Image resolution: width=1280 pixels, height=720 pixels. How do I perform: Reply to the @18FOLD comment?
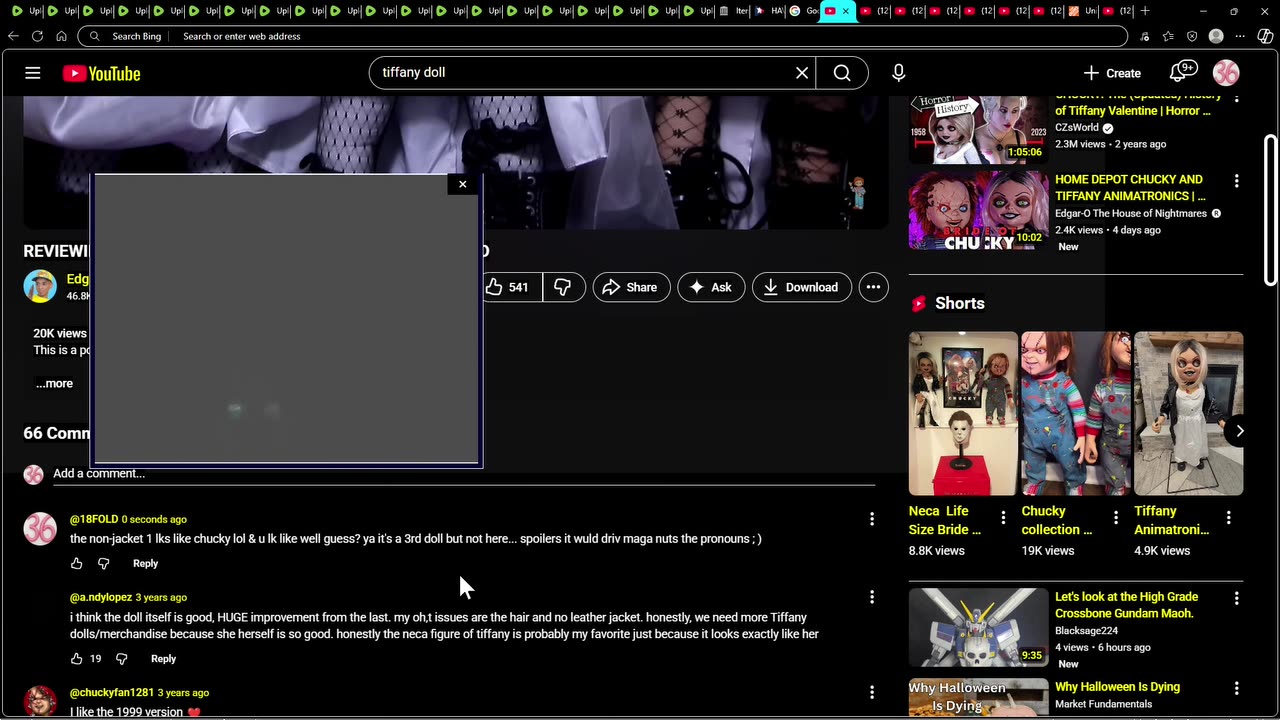[145, 564]
